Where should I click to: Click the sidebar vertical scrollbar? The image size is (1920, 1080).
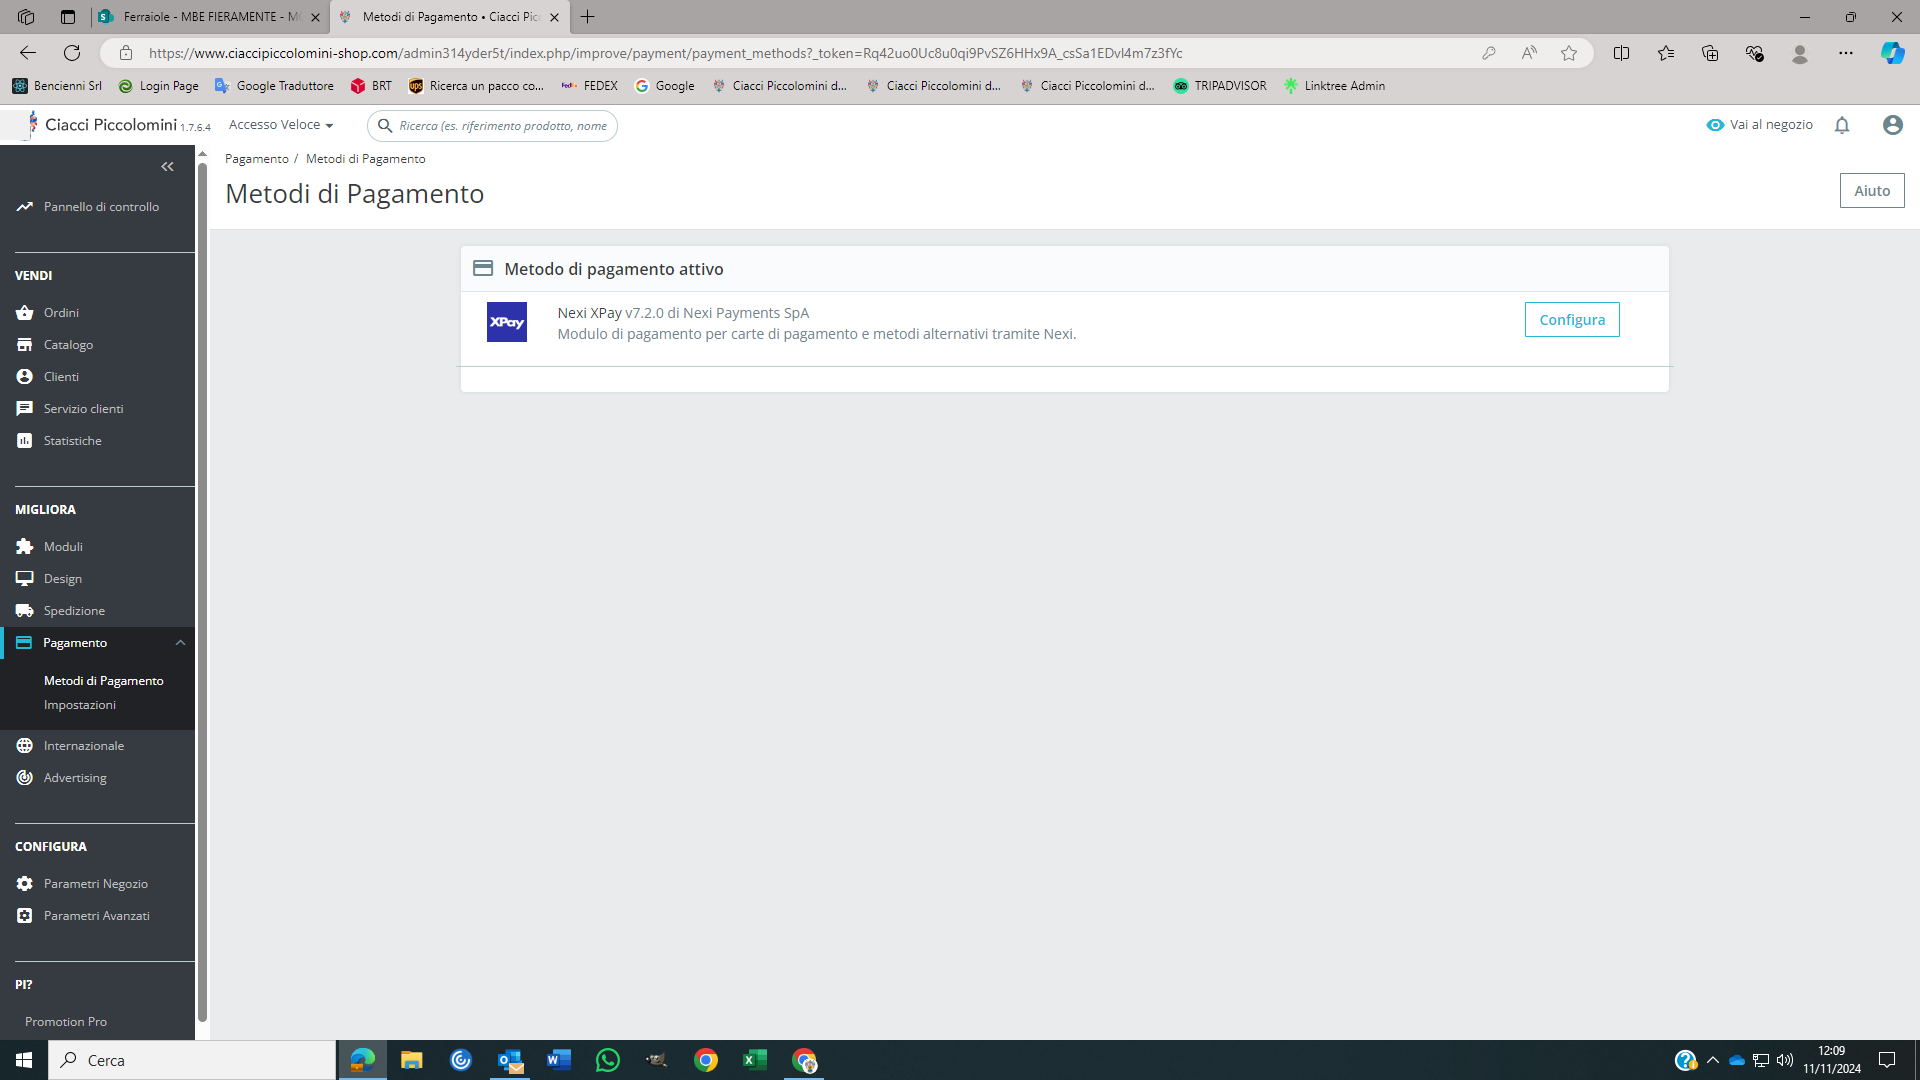click(x=202, y=590)
